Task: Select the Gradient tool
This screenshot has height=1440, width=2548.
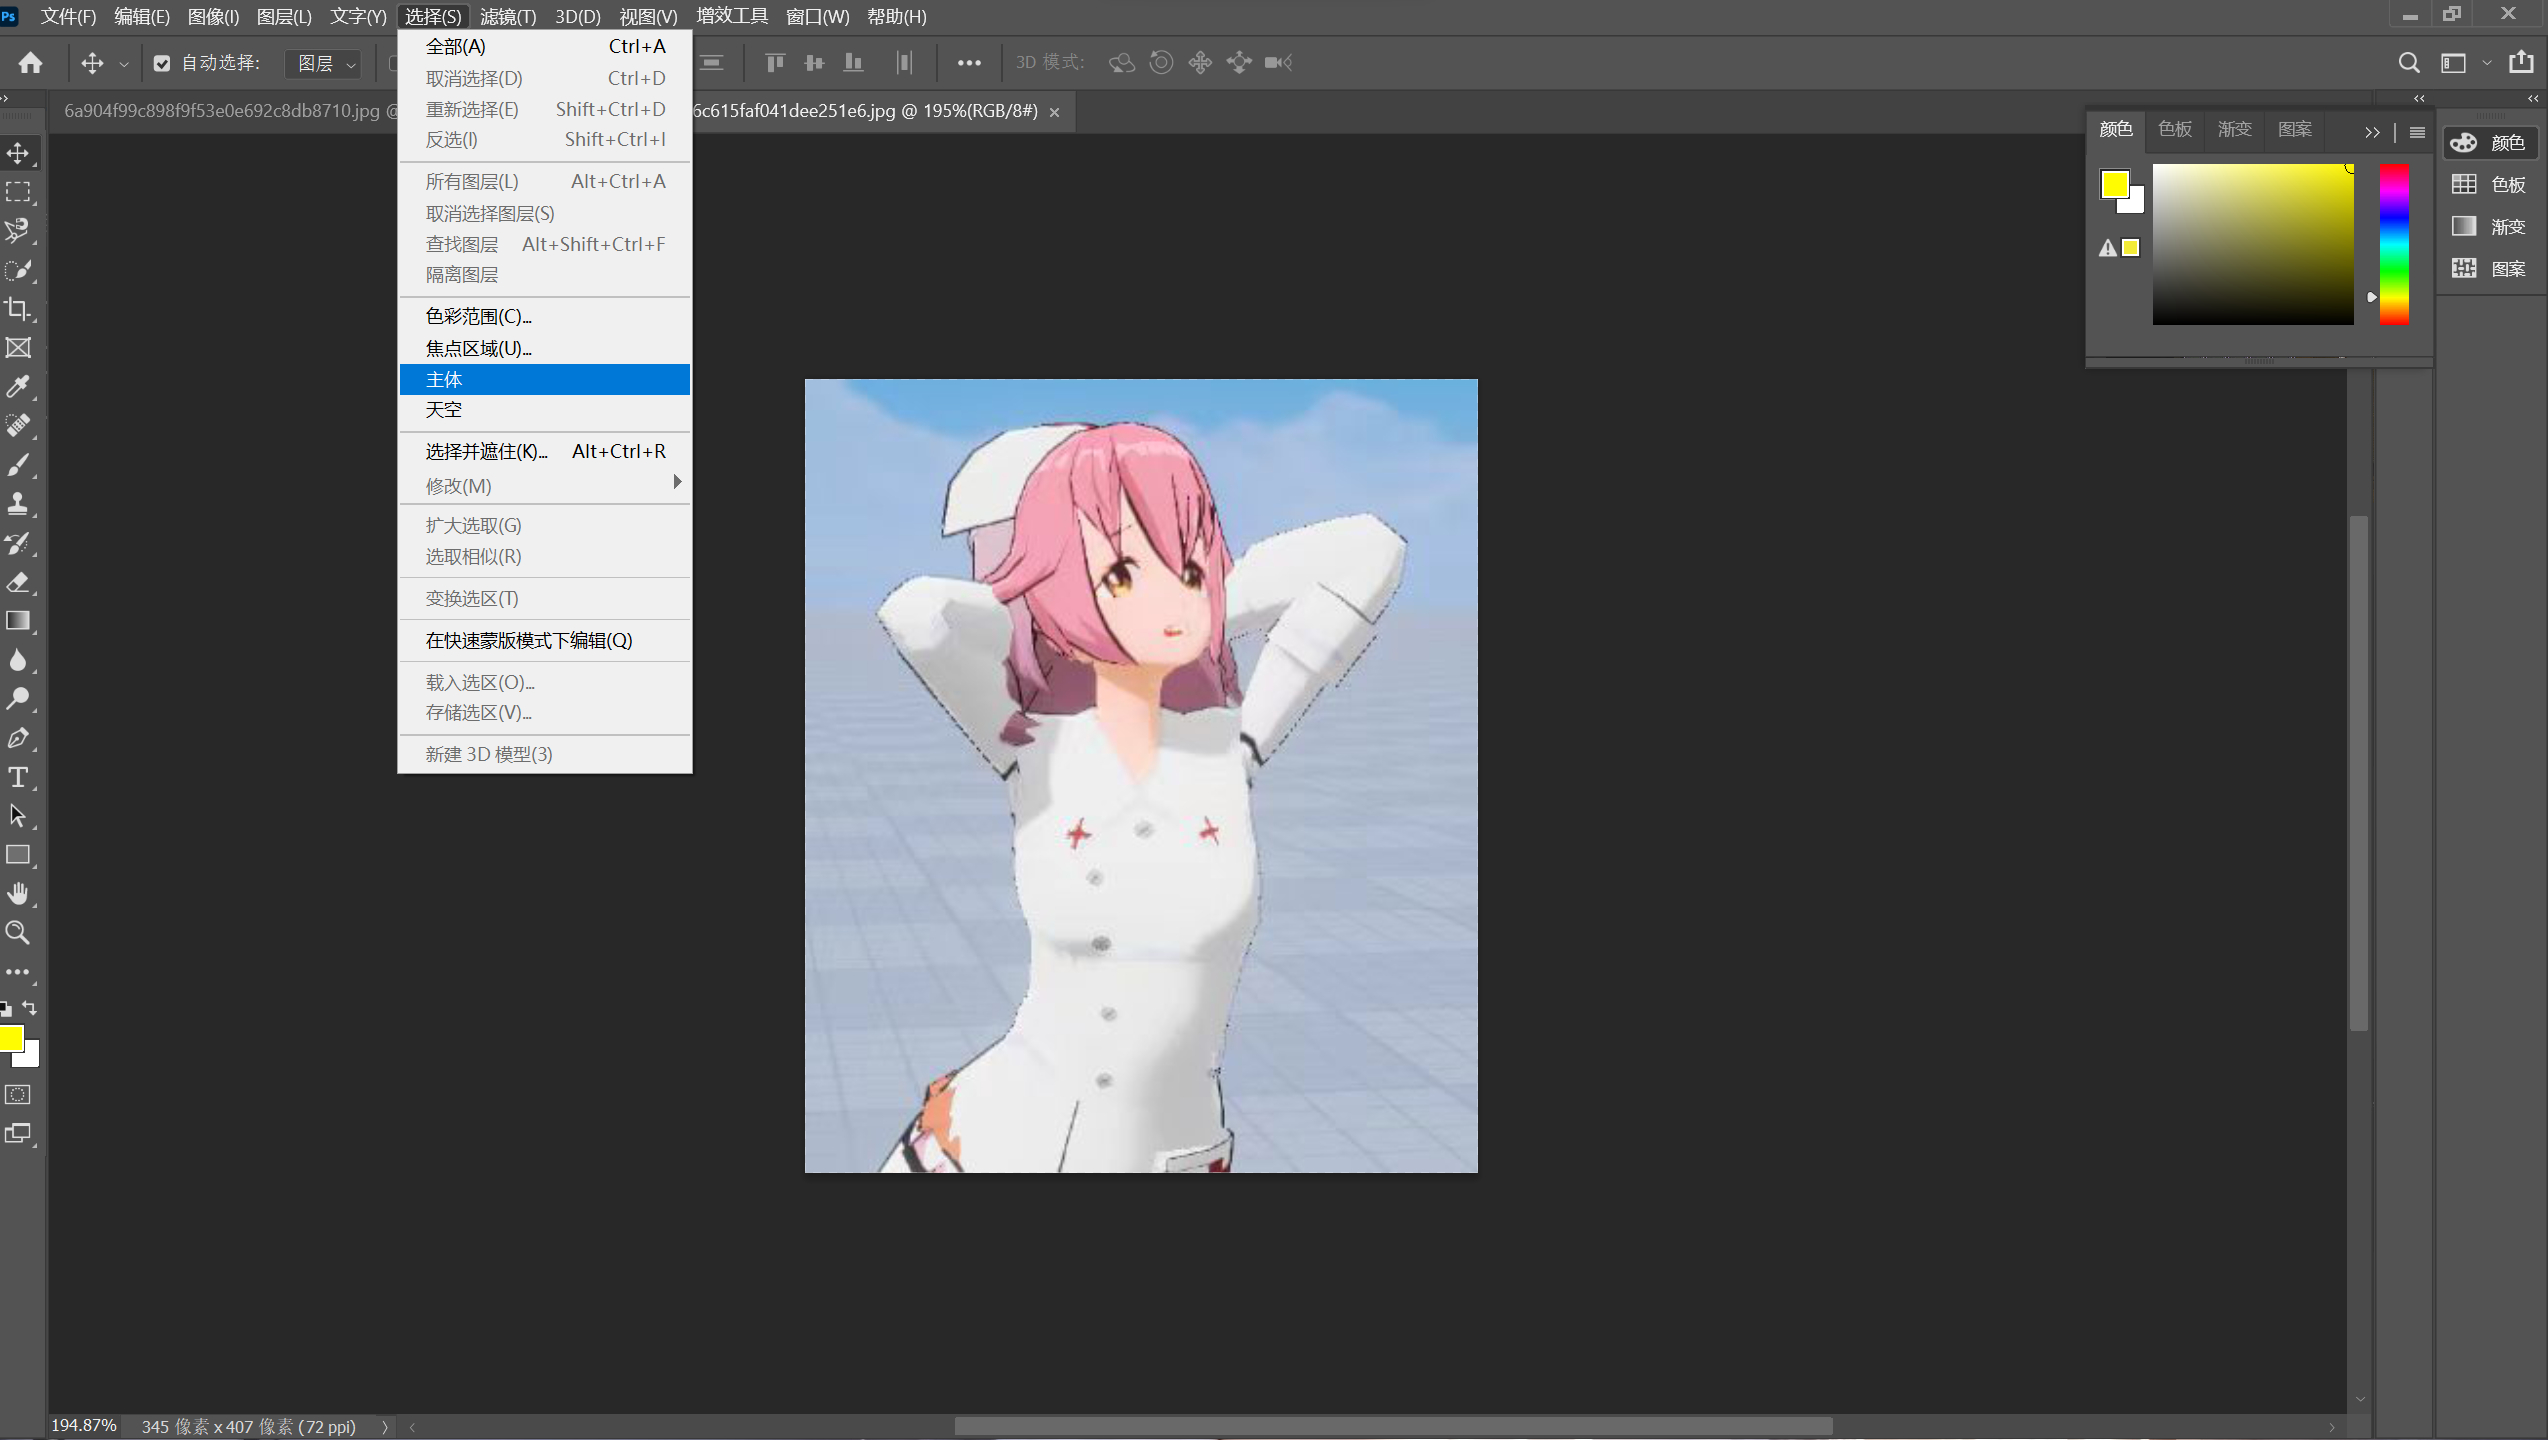Action: point(18,620)
